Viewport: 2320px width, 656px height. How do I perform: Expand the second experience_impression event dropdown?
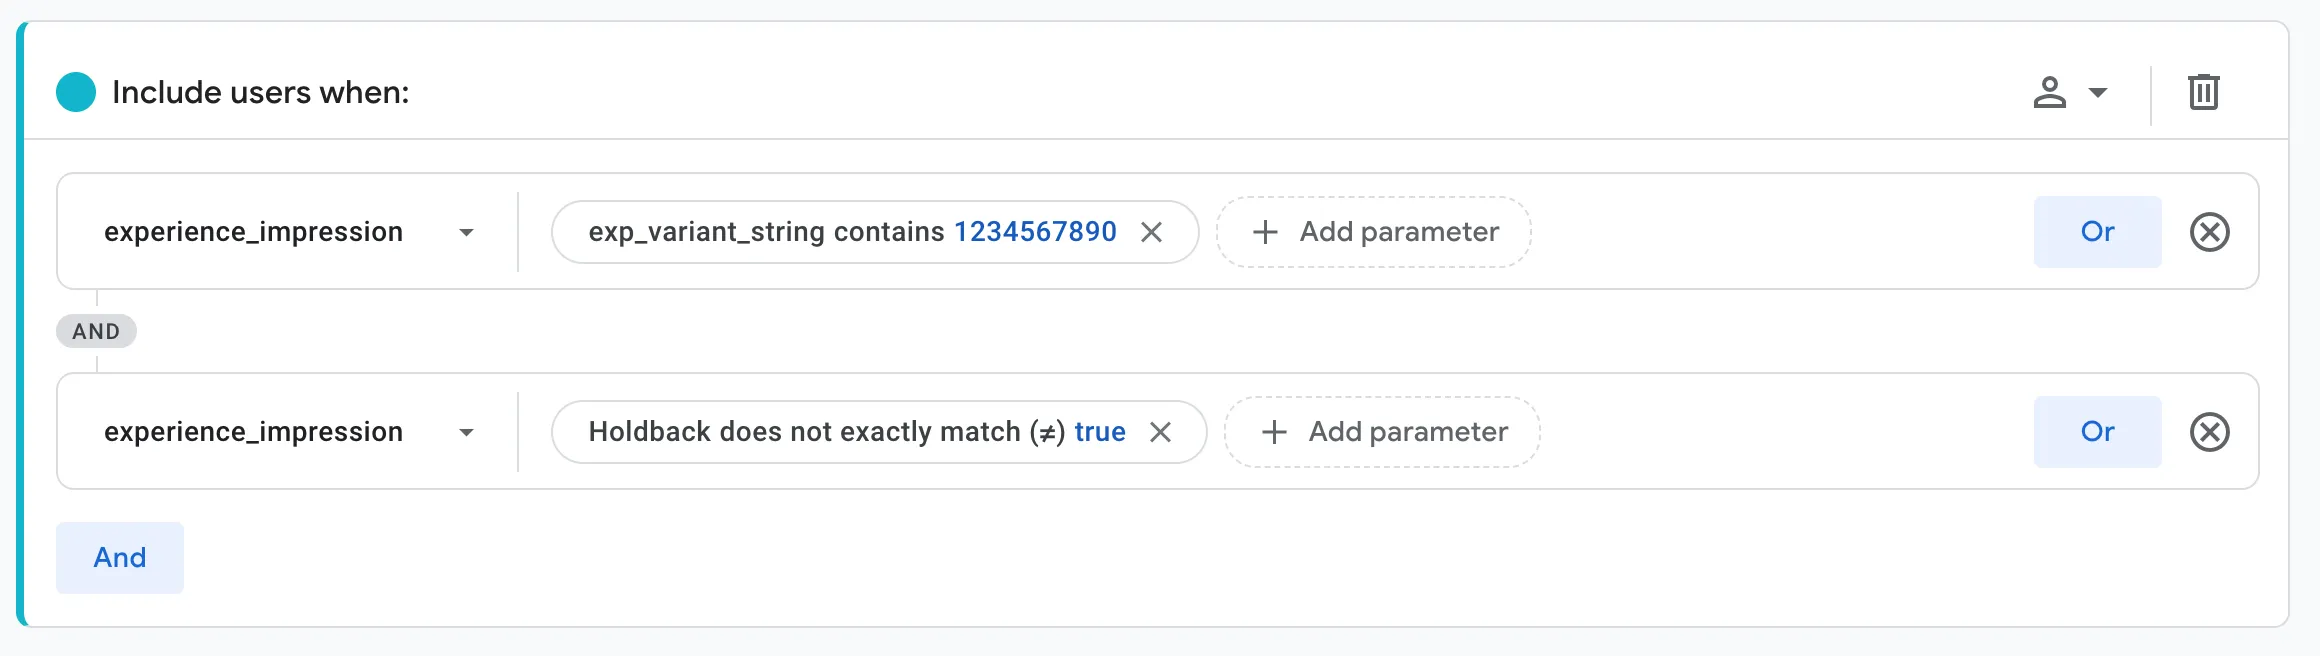pos(466,433)
